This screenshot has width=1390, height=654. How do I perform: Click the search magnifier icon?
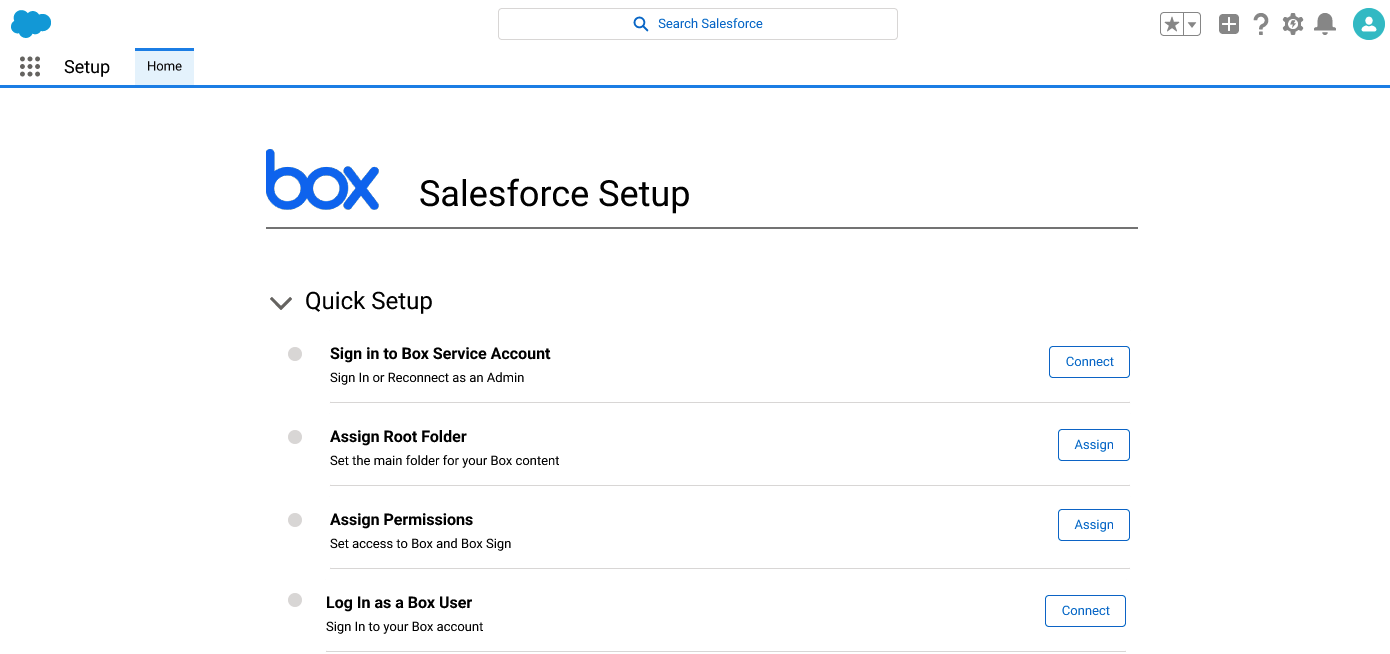[641, 24]
